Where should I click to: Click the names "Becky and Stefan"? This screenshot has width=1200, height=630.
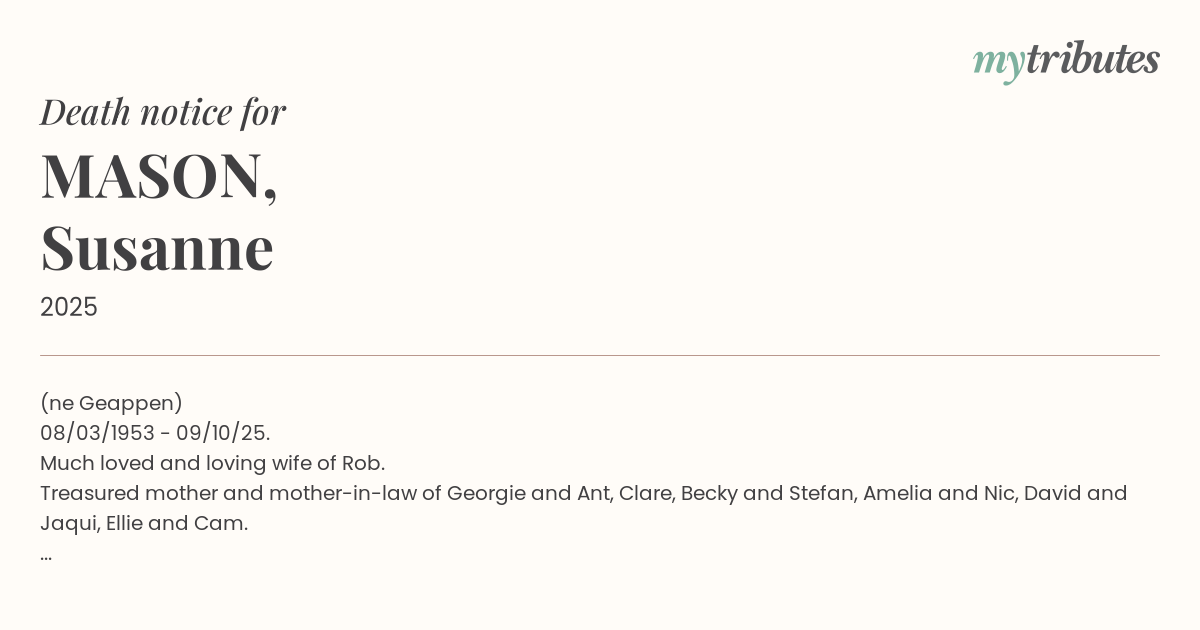[x=767, y=493]
